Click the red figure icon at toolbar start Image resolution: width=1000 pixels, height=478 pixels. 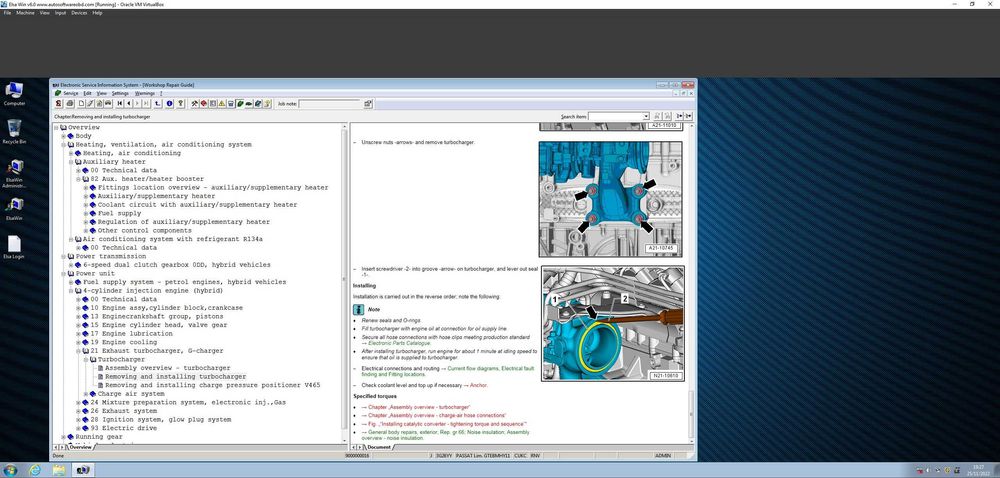[58, 103]
